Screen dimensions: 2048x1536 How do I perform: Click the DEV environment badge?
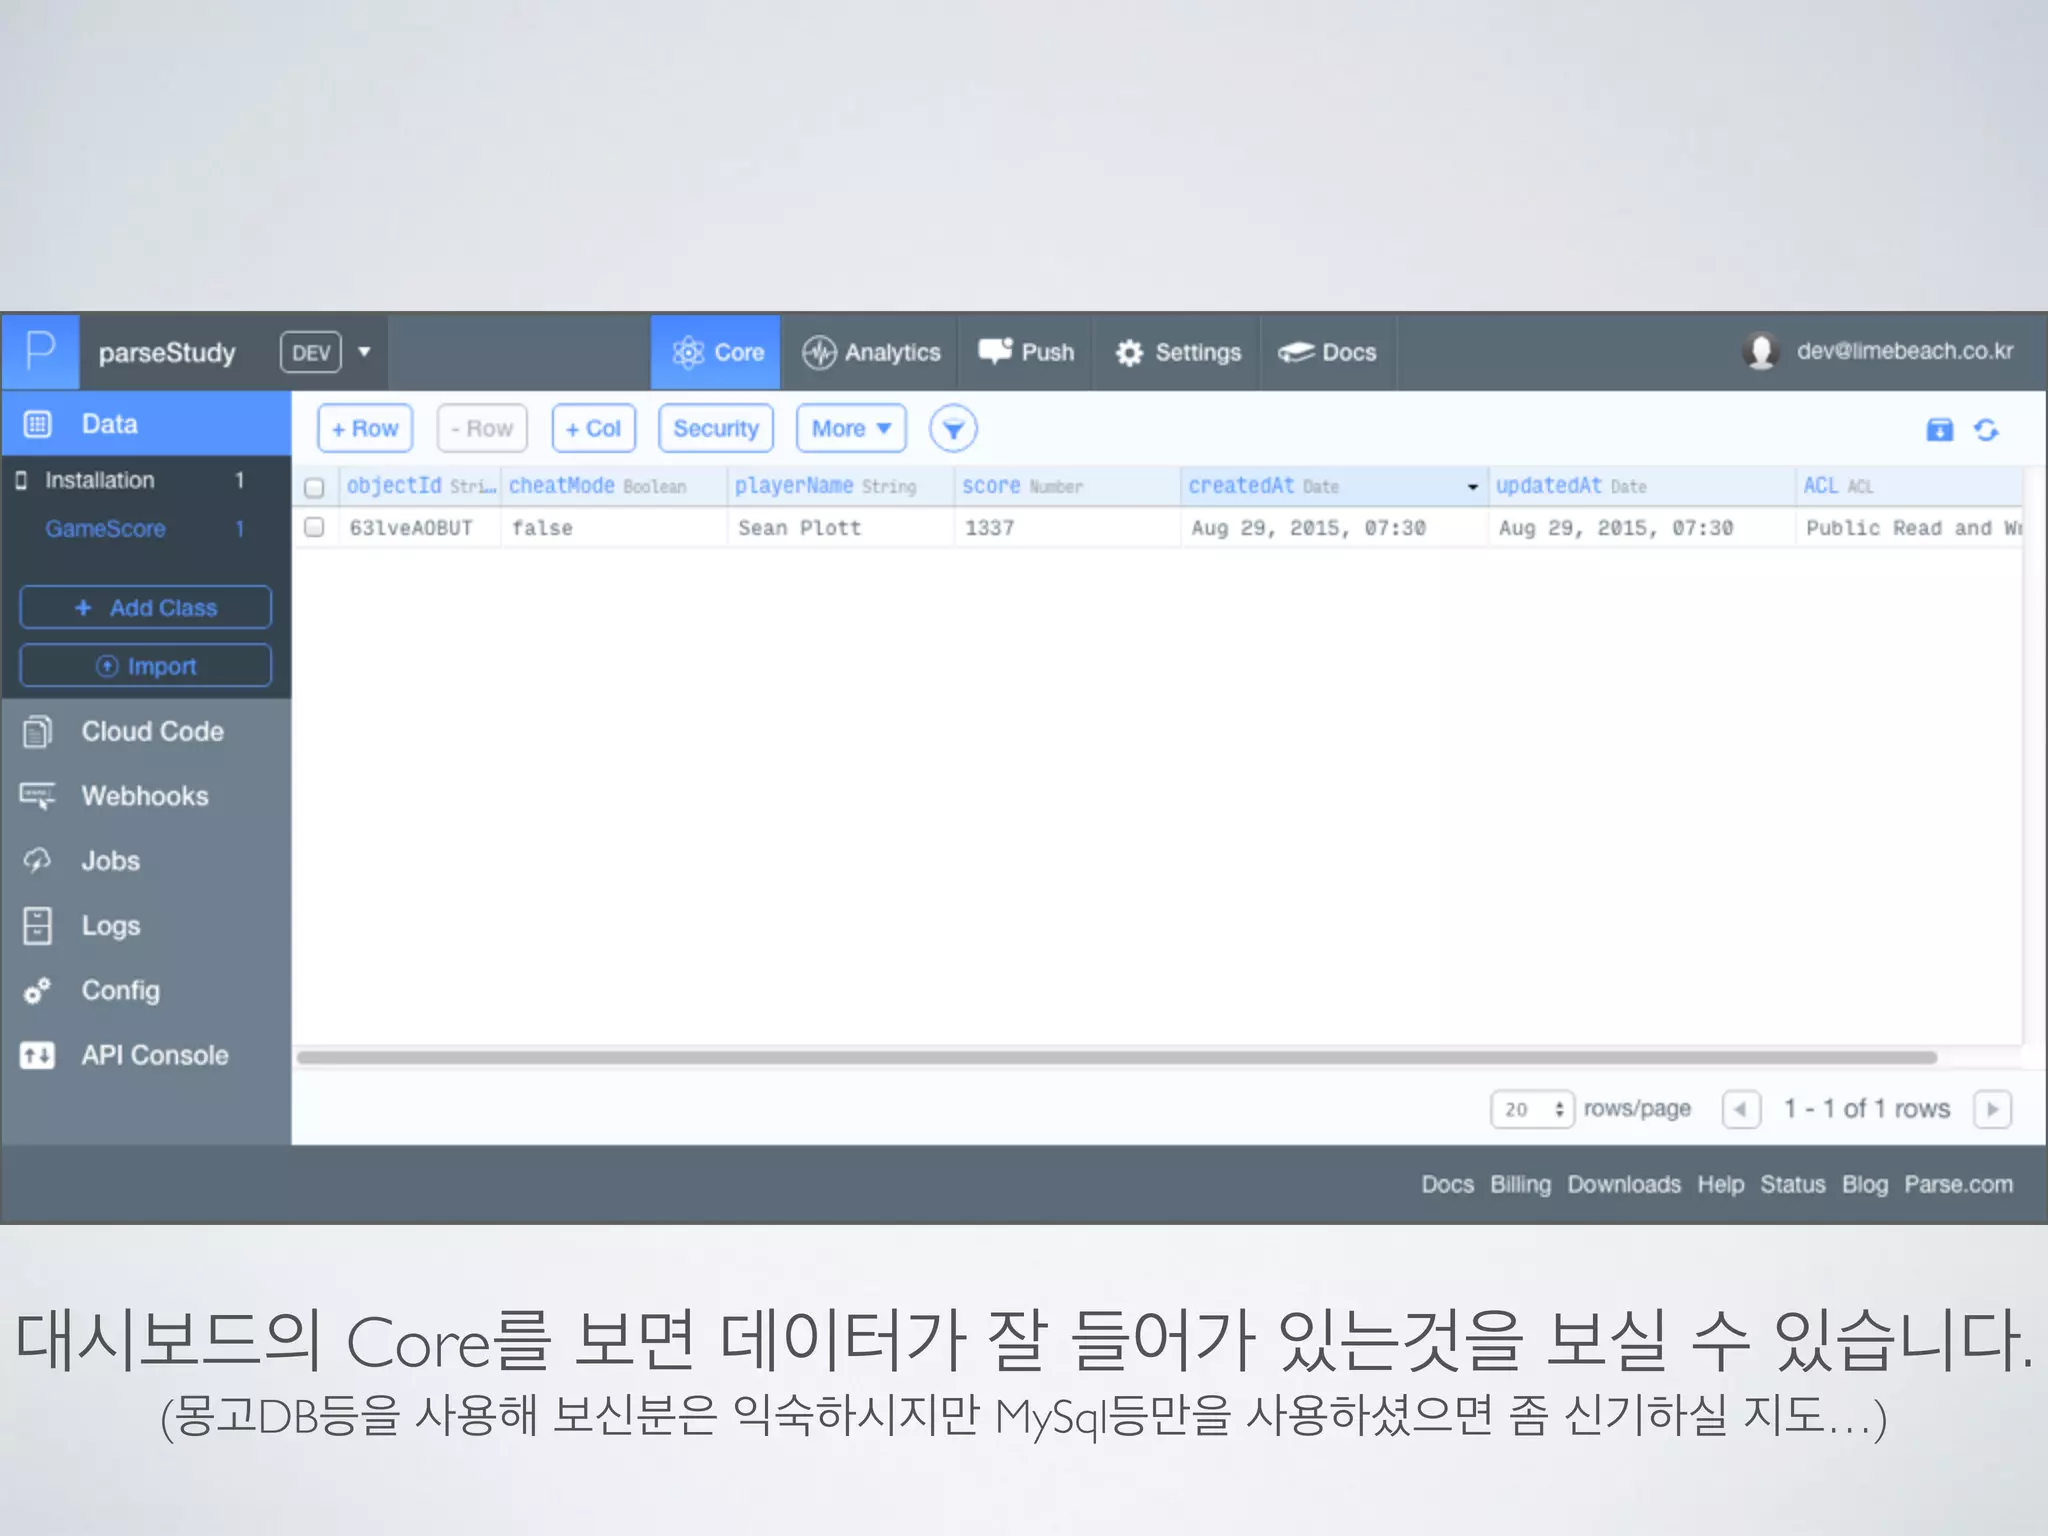pos(311,352)
